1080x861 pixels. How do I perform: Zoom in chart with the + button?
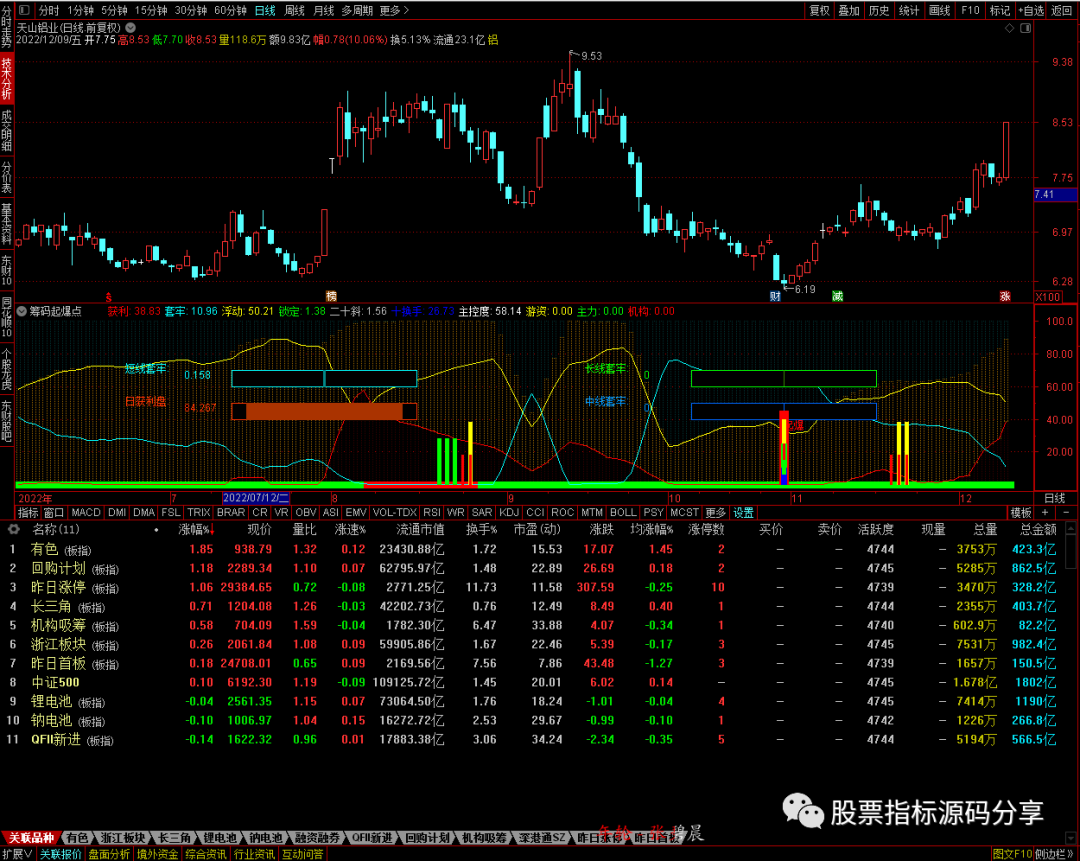coord(1045,512)
